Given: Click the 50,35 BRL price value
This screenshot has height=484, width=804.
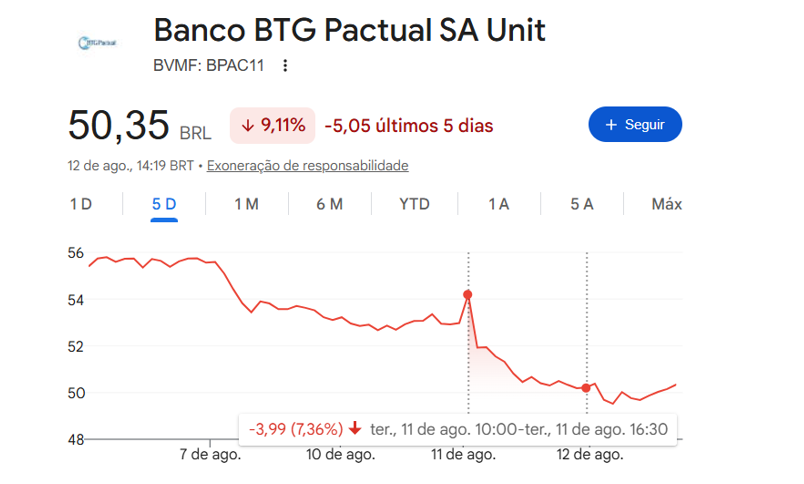Looking at the screenshot, I should (x=139, y=125).
